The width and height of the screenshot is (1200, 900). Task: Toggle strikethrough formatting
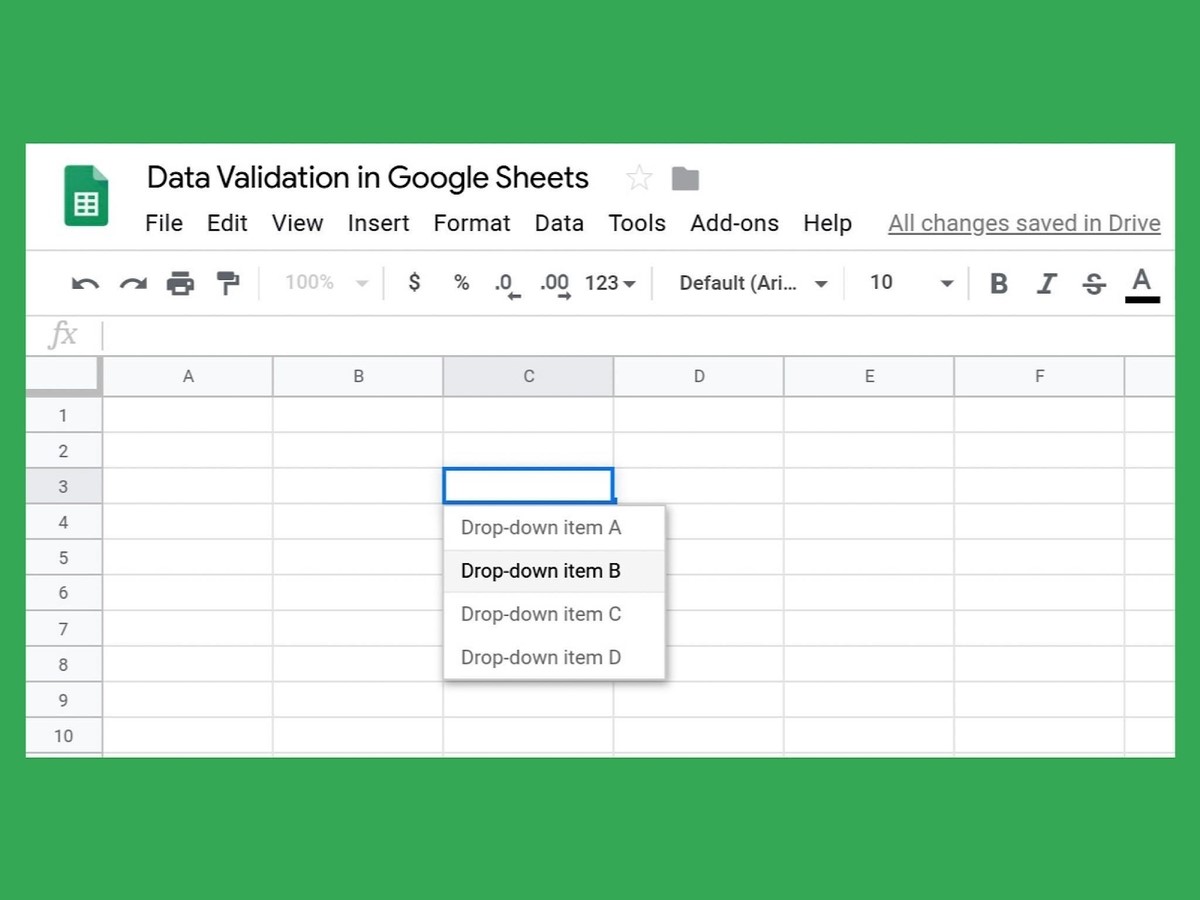pos(1094,283)
